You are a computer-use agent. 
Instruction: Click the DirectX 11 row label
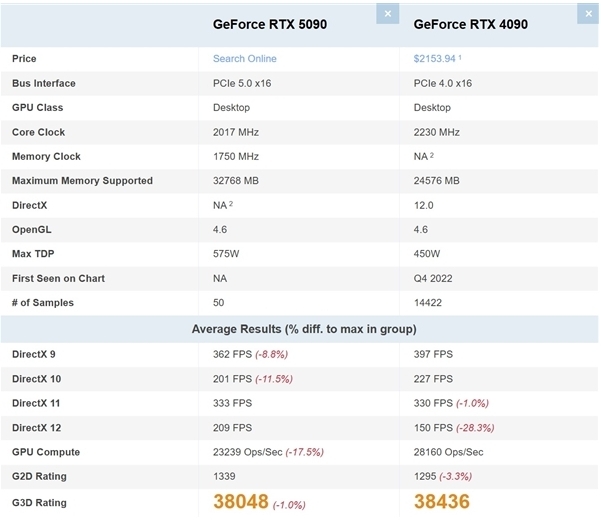(x=36, y=403)
